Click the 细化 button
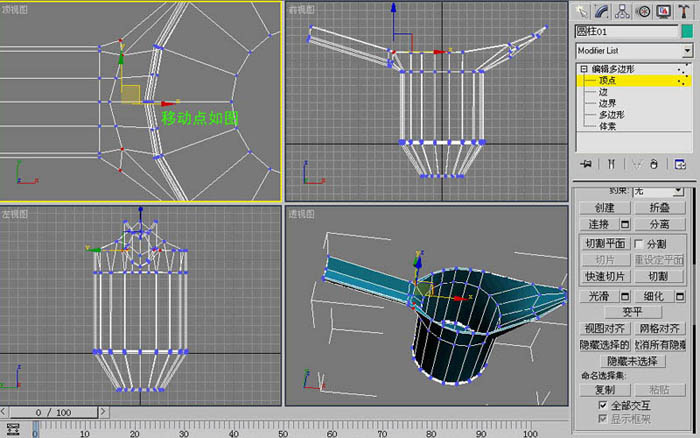700x438 pixels. [654, 296]
